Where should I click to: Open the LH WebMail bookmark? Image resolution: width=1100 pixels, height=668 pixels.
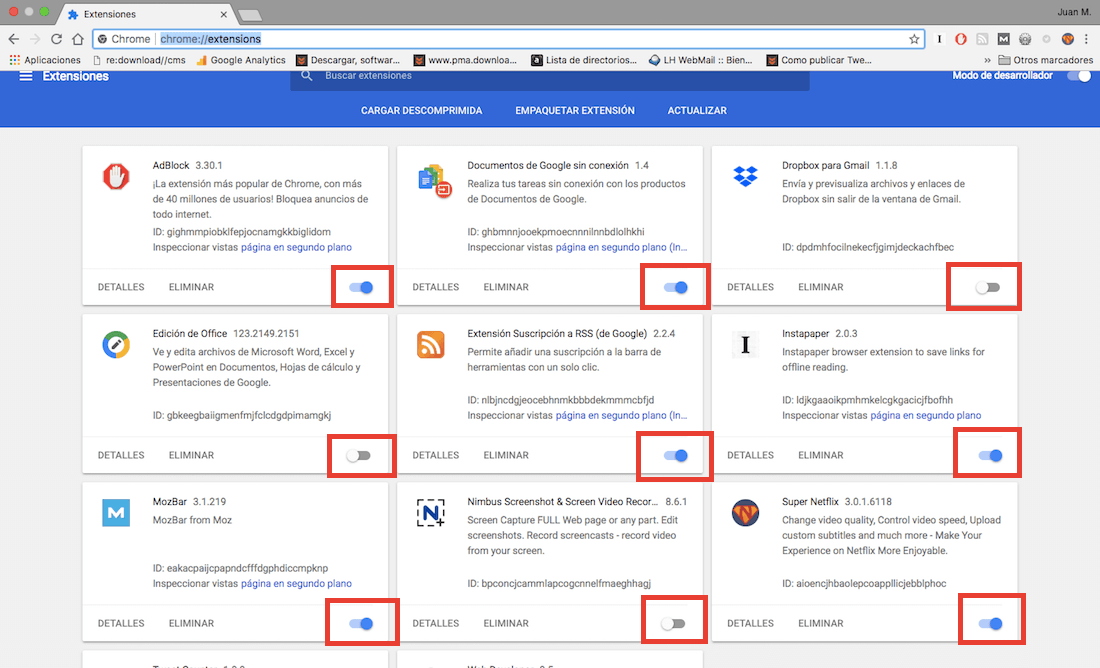pos(700,60)
